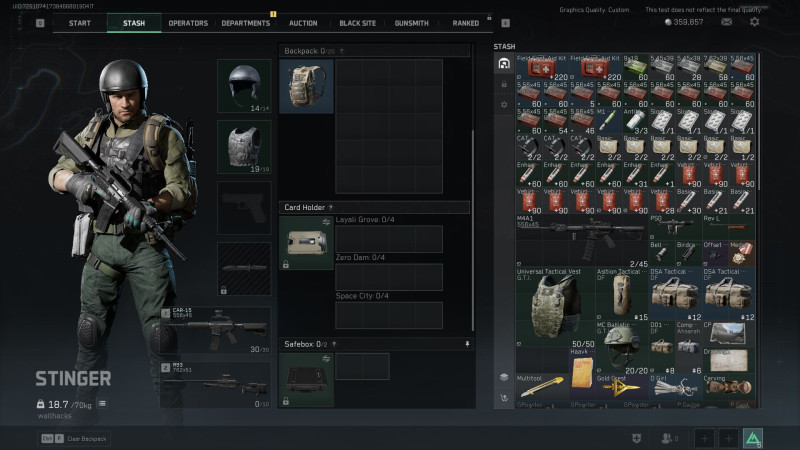800x450 pixels.
Task: Select the first Field First Aid Kit
Action: click(x=542, y=67)
